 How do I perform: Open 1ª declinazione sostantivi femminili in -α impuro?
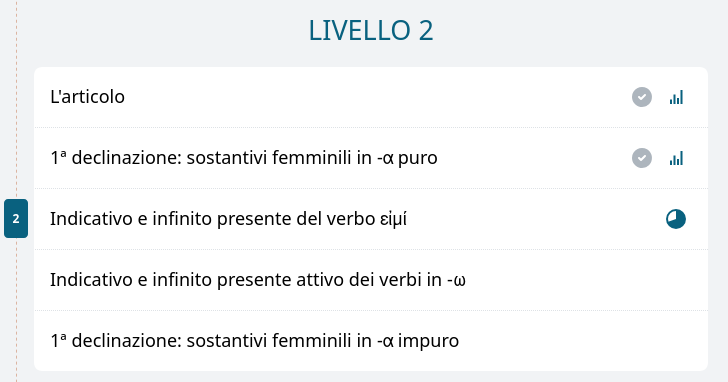tap(254, 341)
